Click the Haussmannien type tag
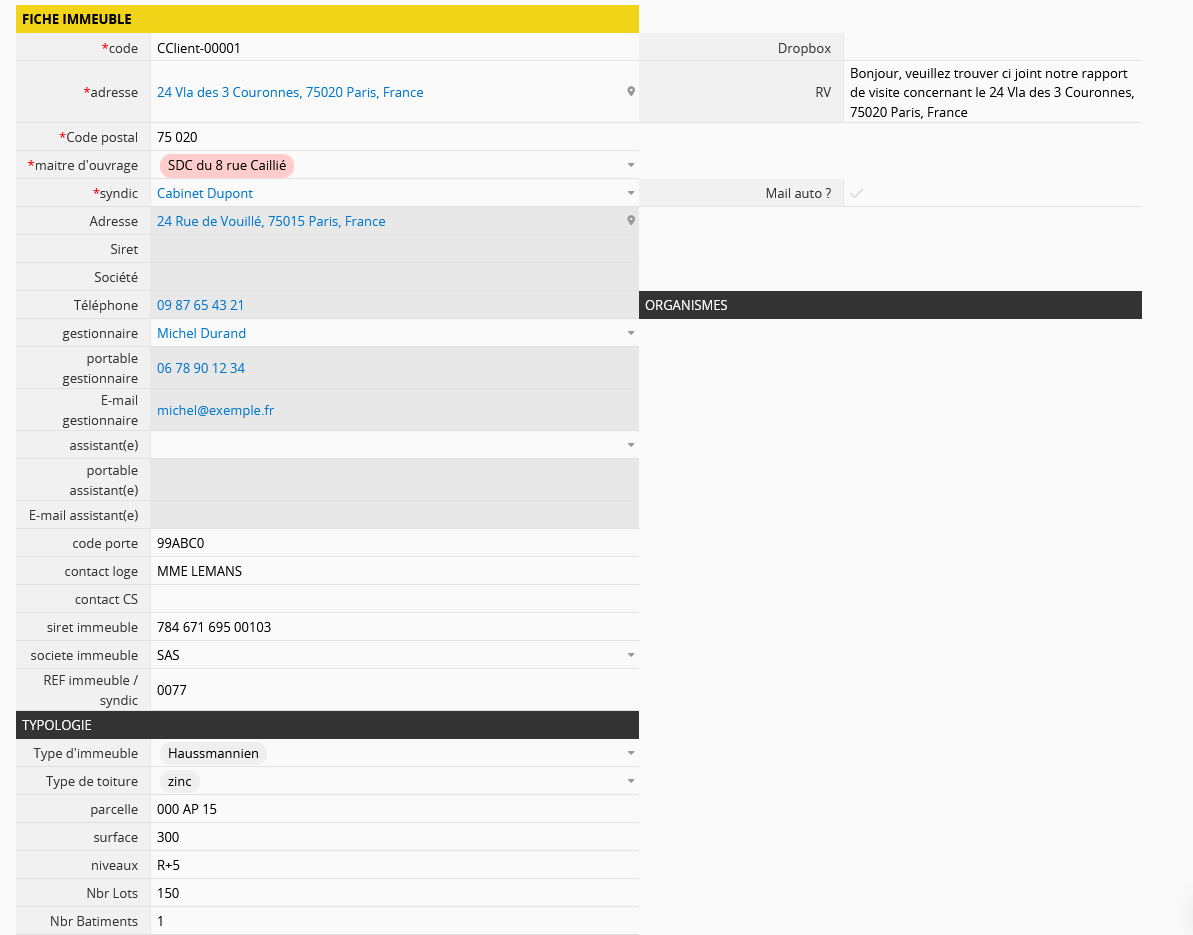 click(x=213, y=753)
